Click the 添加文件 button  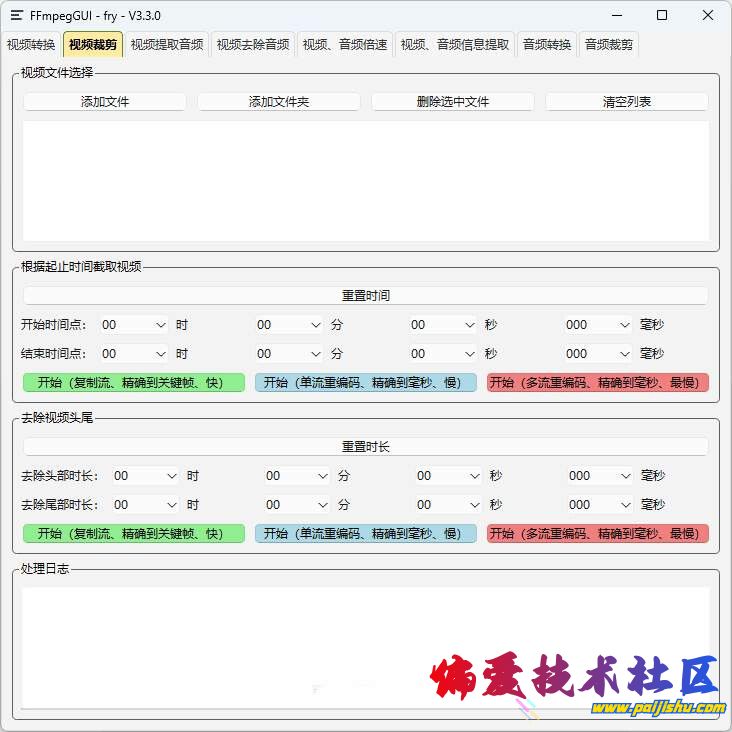click(x=105, y=102)
